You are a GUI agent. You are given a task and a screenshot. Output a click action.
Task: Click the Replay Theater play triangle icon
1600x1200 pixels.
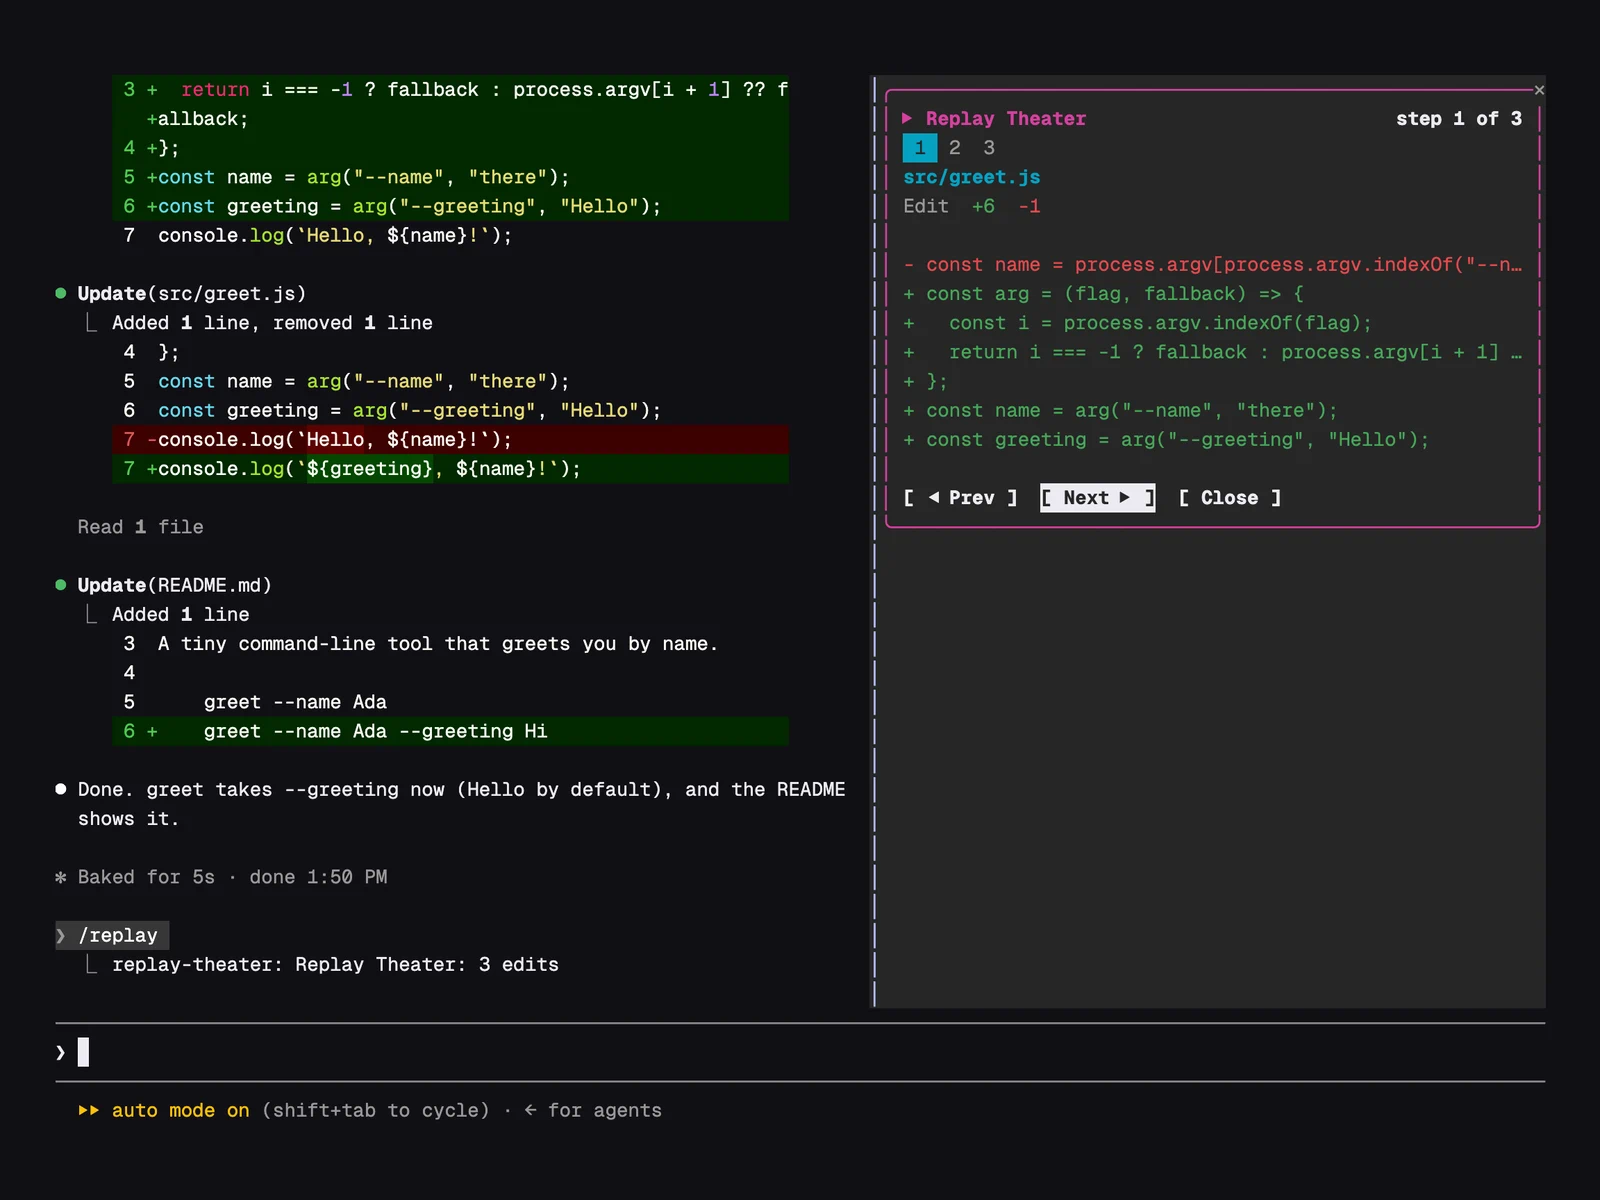(908, 118)
